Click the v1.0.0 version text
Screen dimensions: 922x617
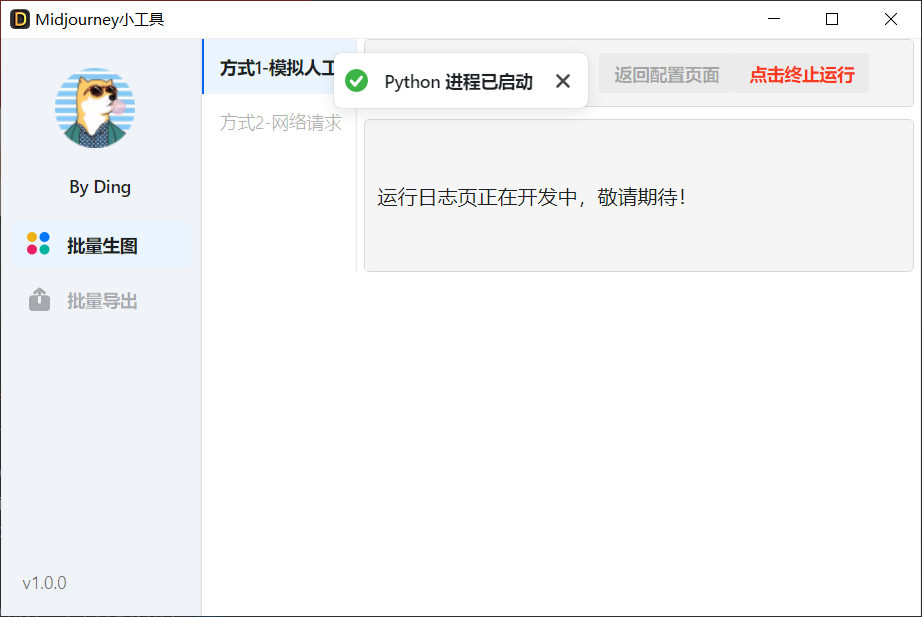point(42,582)
